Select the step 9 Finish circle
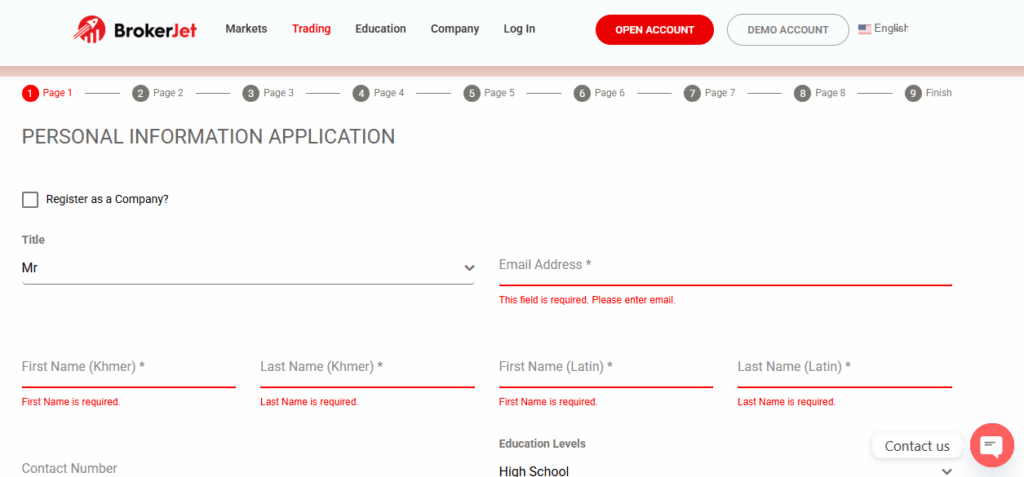Viewport: 1024px width, 477px height. tap(913, 93)
